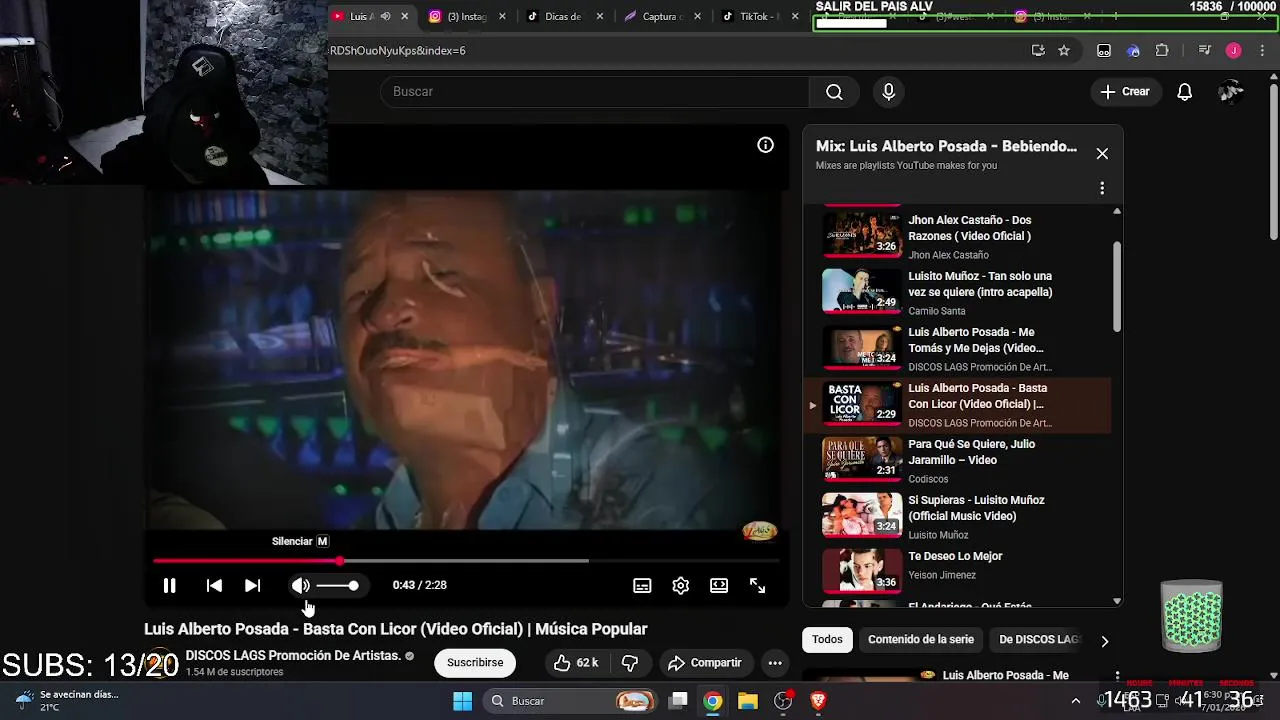Open the media controls icon in toolbar
1280x720 pixels.
(x=1205, y=51)
